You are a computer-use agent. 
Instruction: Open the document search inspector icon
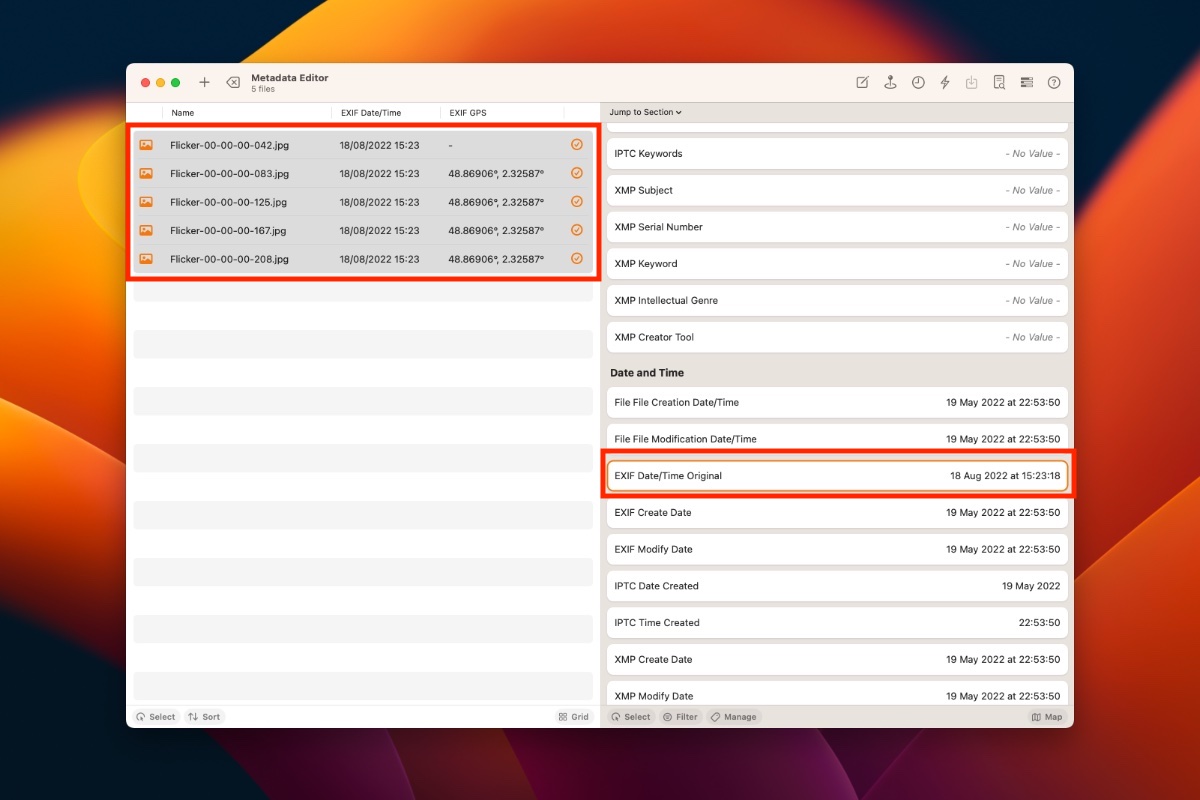(999, 83)
